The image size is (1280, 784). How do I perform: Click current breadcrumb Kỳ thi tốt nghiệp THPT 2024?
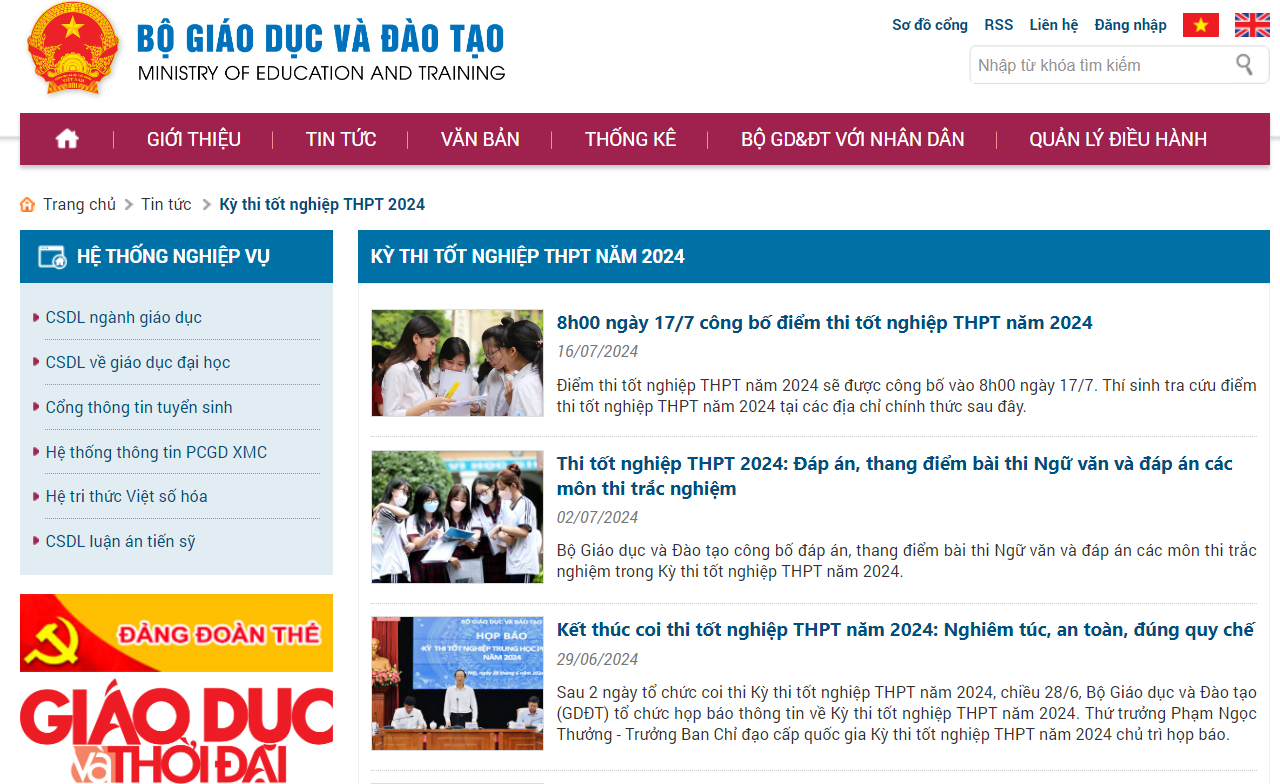pyautogui.click(x=322, y=204)
